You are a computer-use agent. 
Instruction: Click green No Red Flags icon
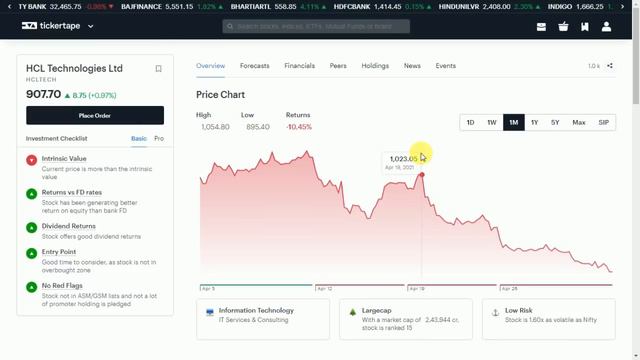[x=31, y=287]
